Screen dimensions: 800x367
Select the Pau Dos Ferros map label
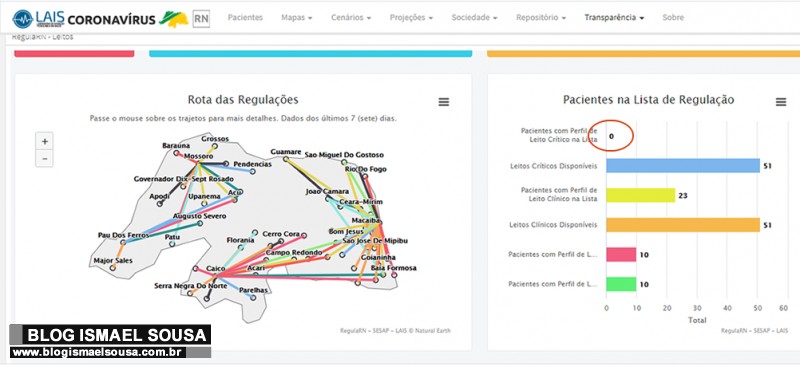click(123, 235)
